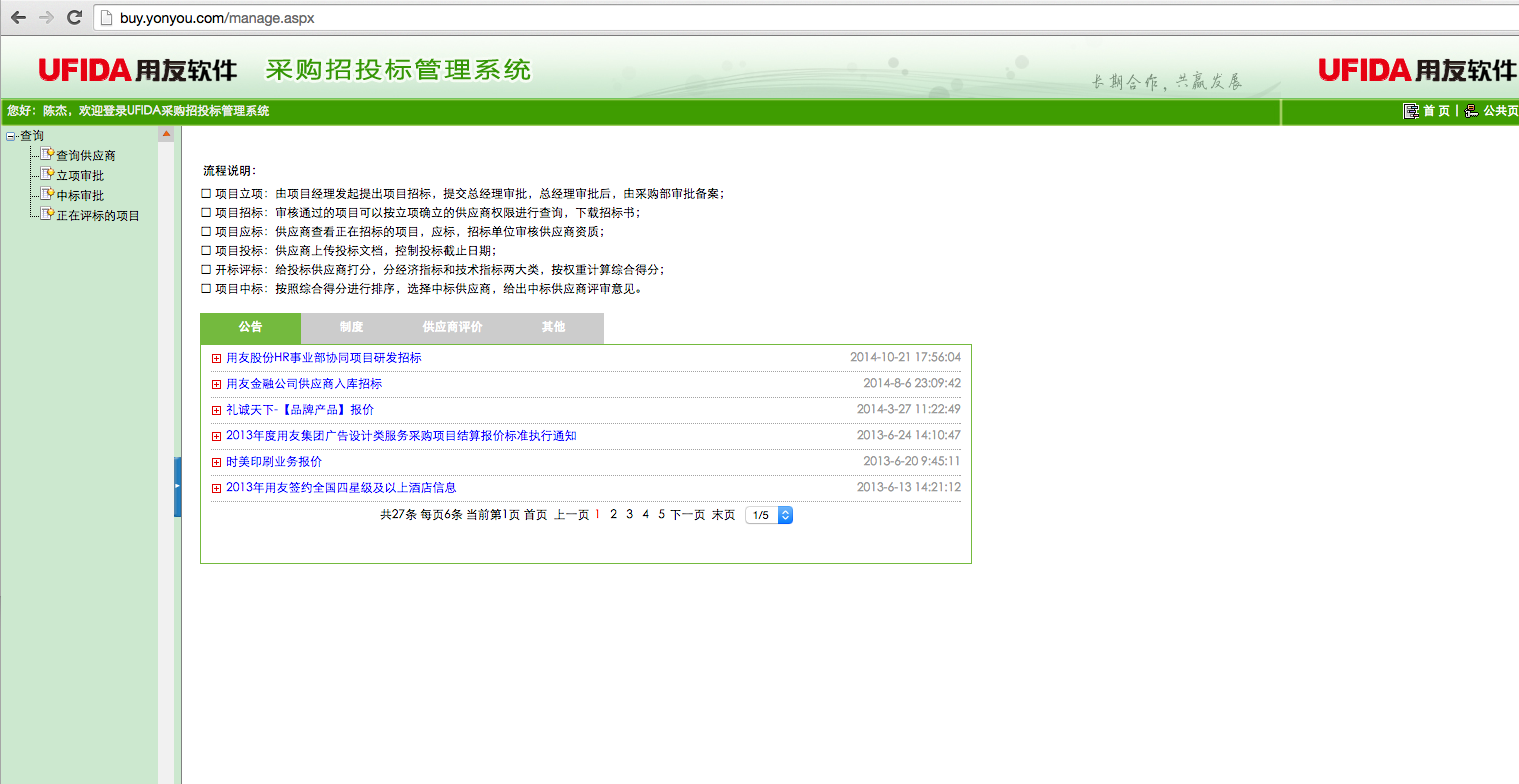Expand the 时美印刷业务报价 plus icon
This screenshot has height=784, width=1519.
(x=217, y=462)
